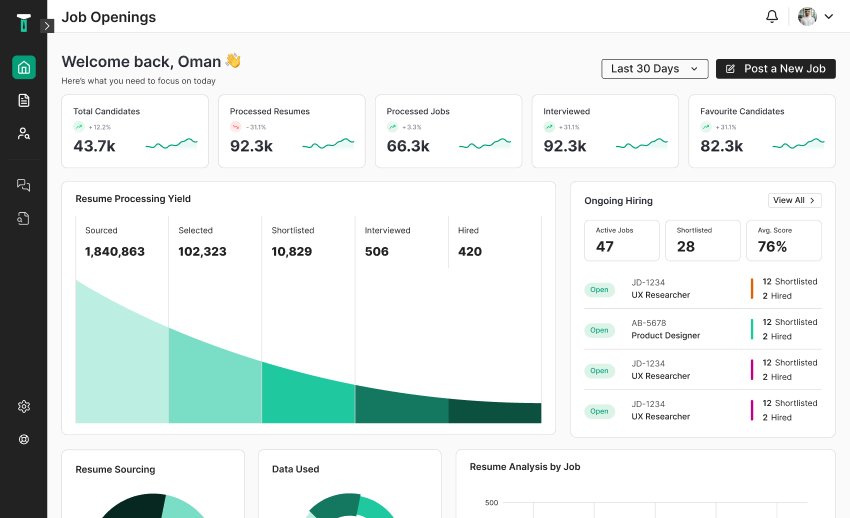This screenshot has width=850, height=518.
Task: Select the Interviewed funnel segment
Action: tap(402, 406)
